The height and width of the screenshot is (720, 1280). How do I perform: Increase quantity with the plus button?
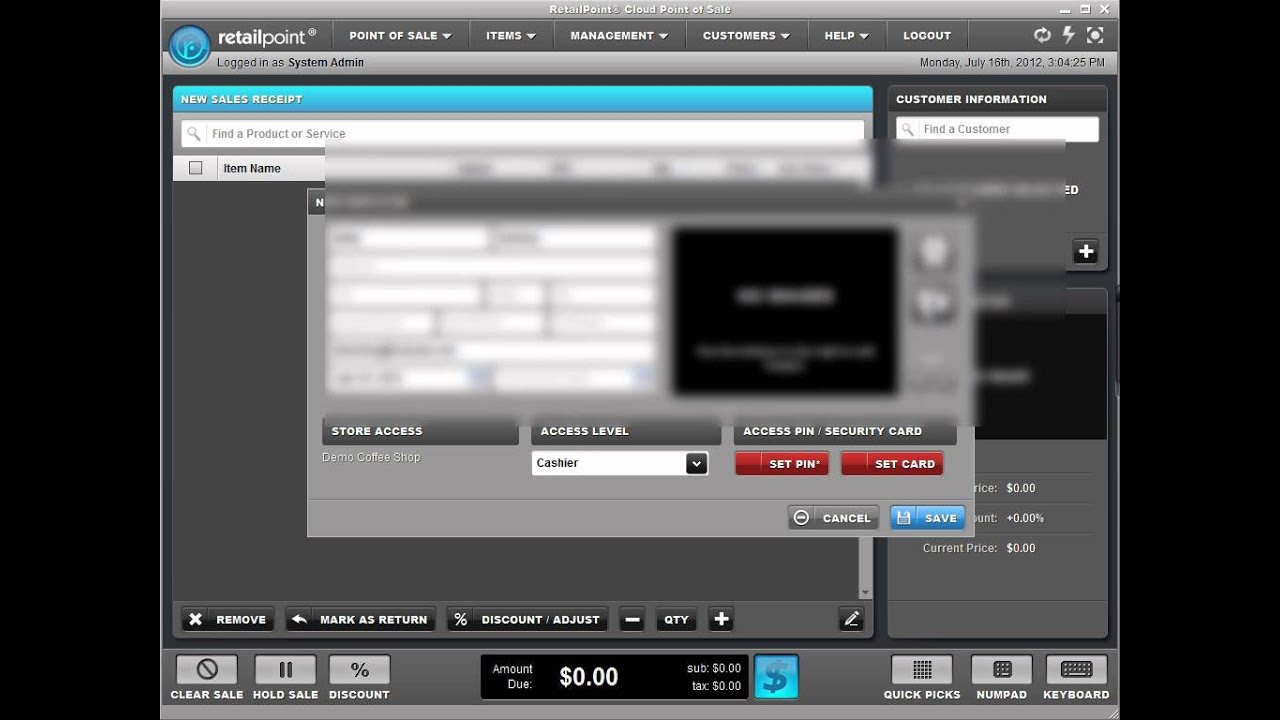pyautogui.click(x=721, y=619)
